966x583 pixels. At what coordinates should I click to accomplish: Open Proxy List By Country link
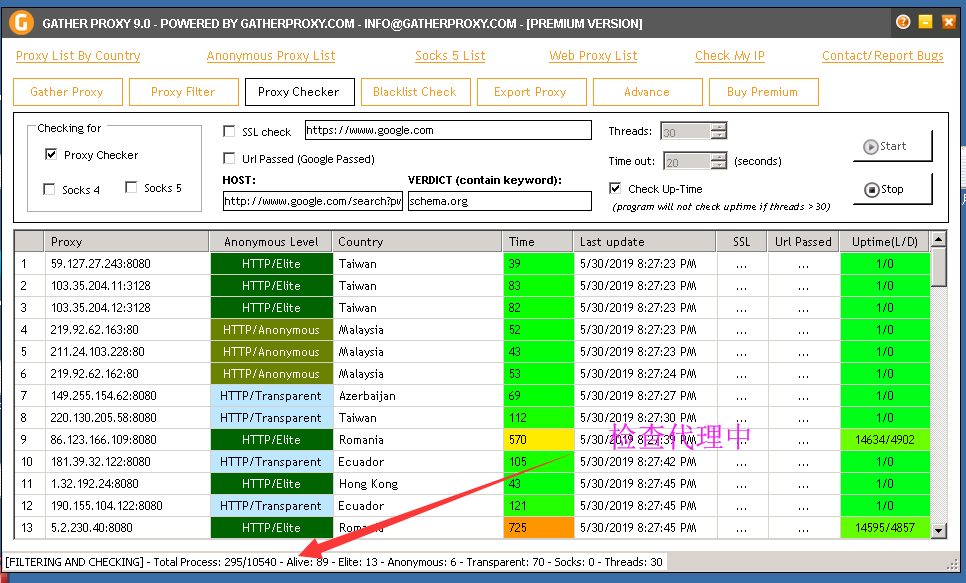pyautogui.click(x=78, y=55)
